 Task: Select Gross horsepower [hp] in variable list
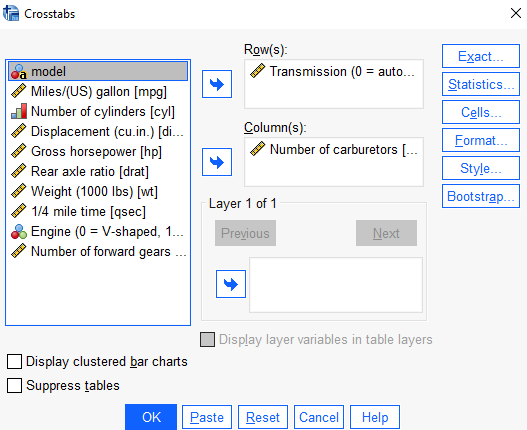tap(98, 151)
